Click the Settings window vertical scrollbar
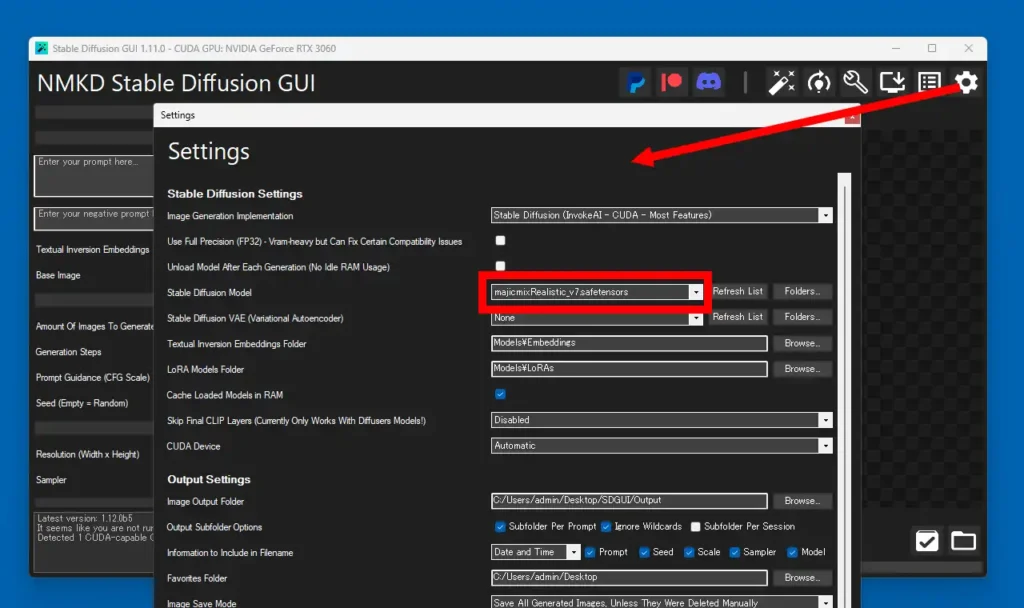Screen dimensions: 1024x608 click(844, 391)
